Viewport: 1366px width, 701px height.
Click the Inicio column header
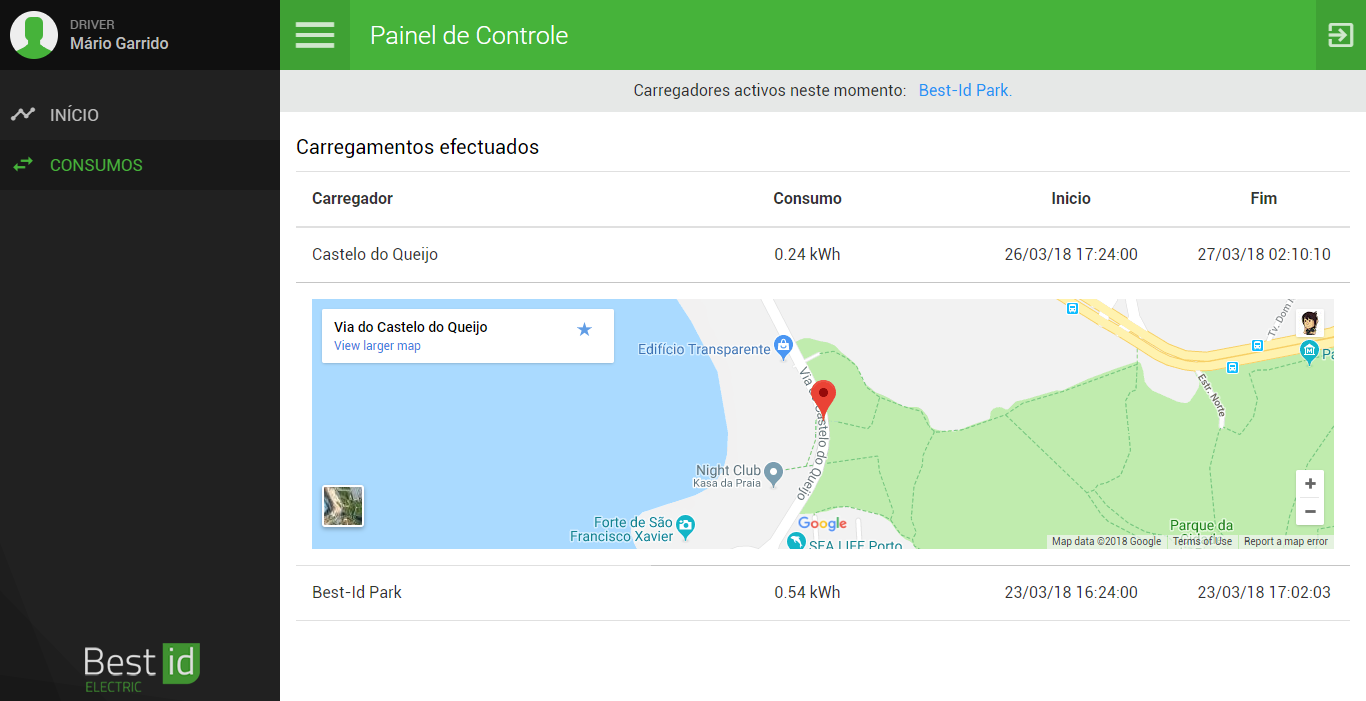[1071, 198]
